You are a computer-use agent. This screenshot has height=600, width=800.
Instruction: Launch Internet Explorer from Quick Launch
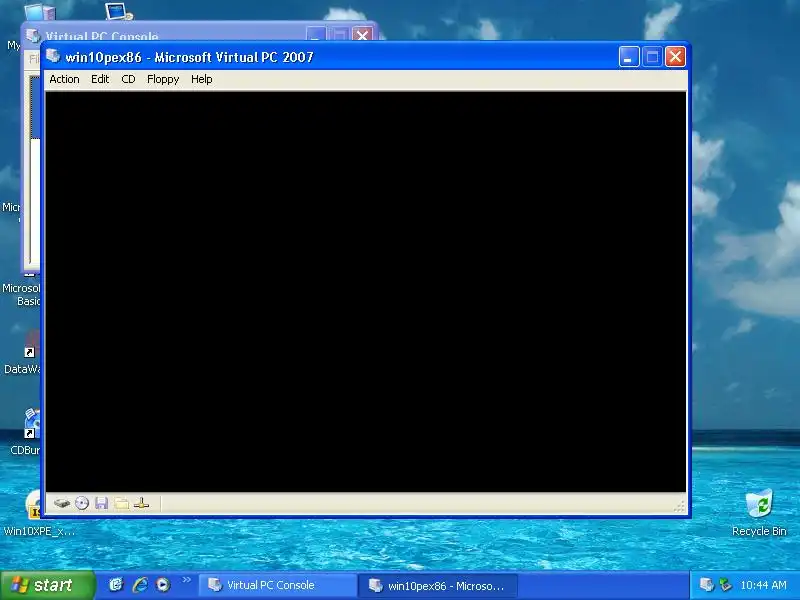tap(140, 585)
